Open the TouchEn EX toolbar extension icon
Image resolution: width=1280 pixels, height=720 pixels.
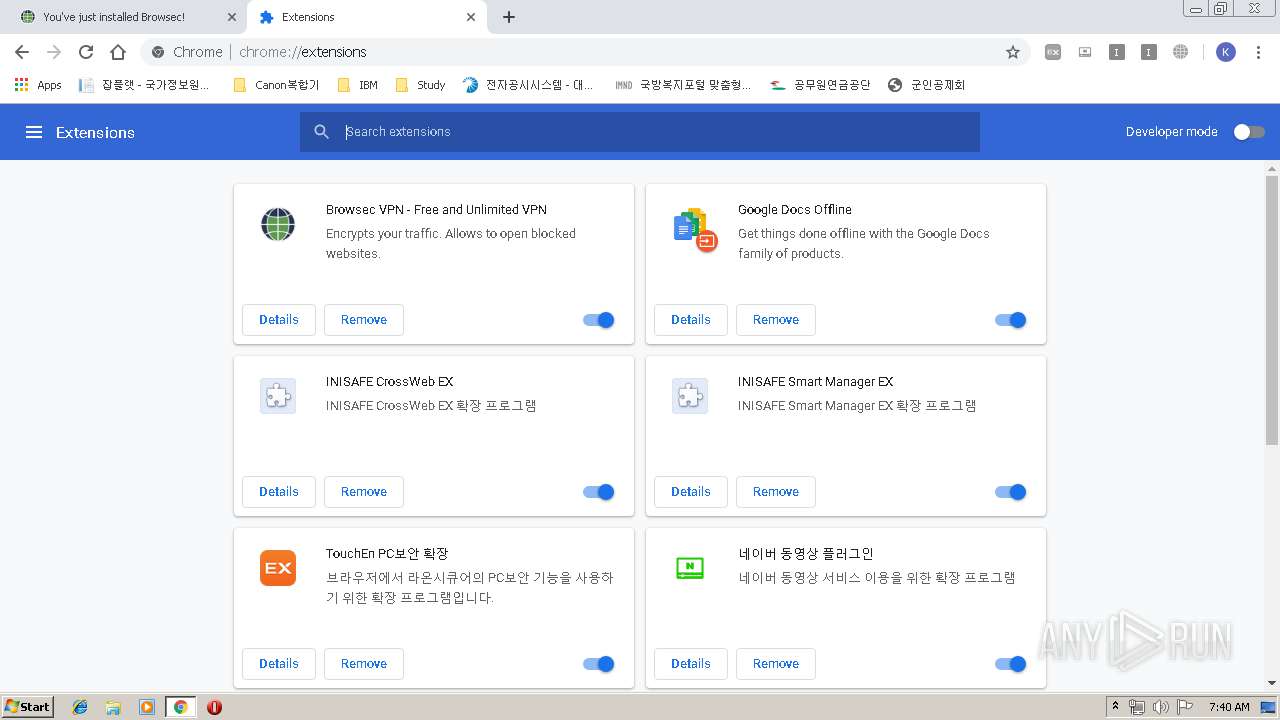tap(1053, 52)
